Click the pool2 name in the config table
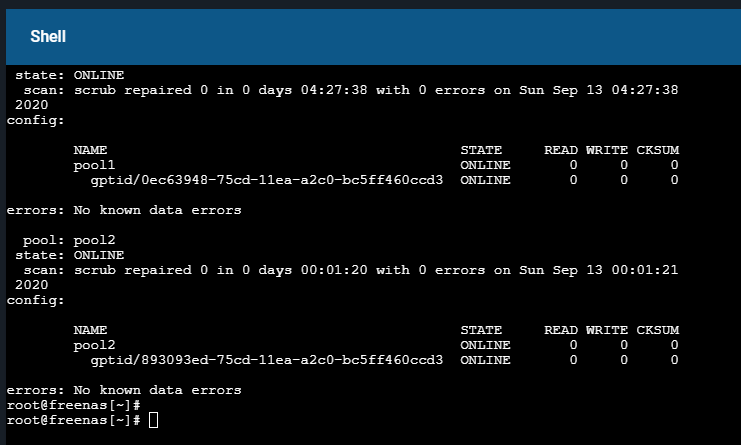This screenshot has width=741, height=445. tap(95, 344)
